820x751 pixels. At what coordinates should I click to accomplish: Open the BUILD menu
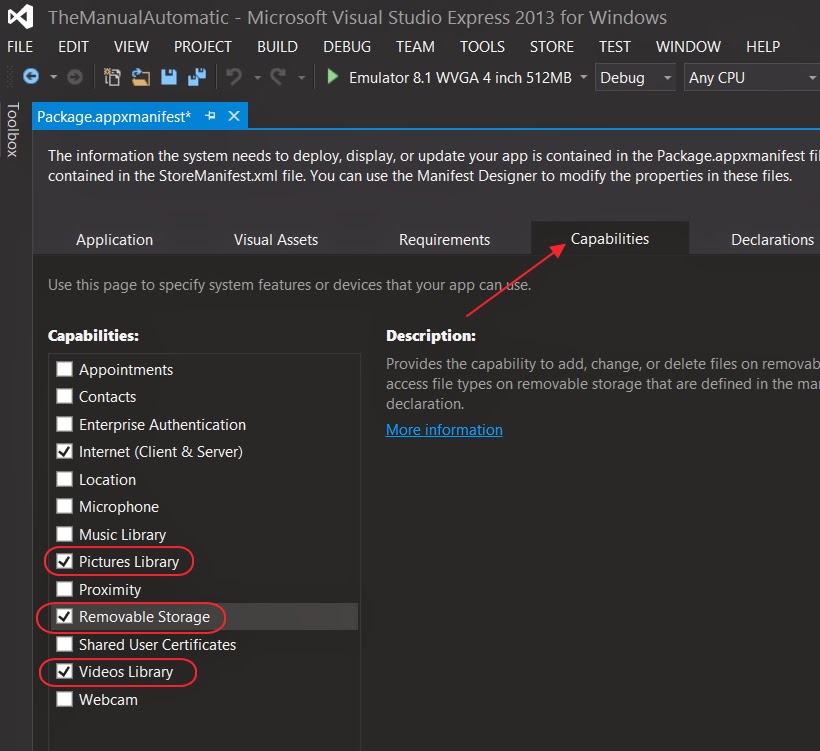[277, 47]
